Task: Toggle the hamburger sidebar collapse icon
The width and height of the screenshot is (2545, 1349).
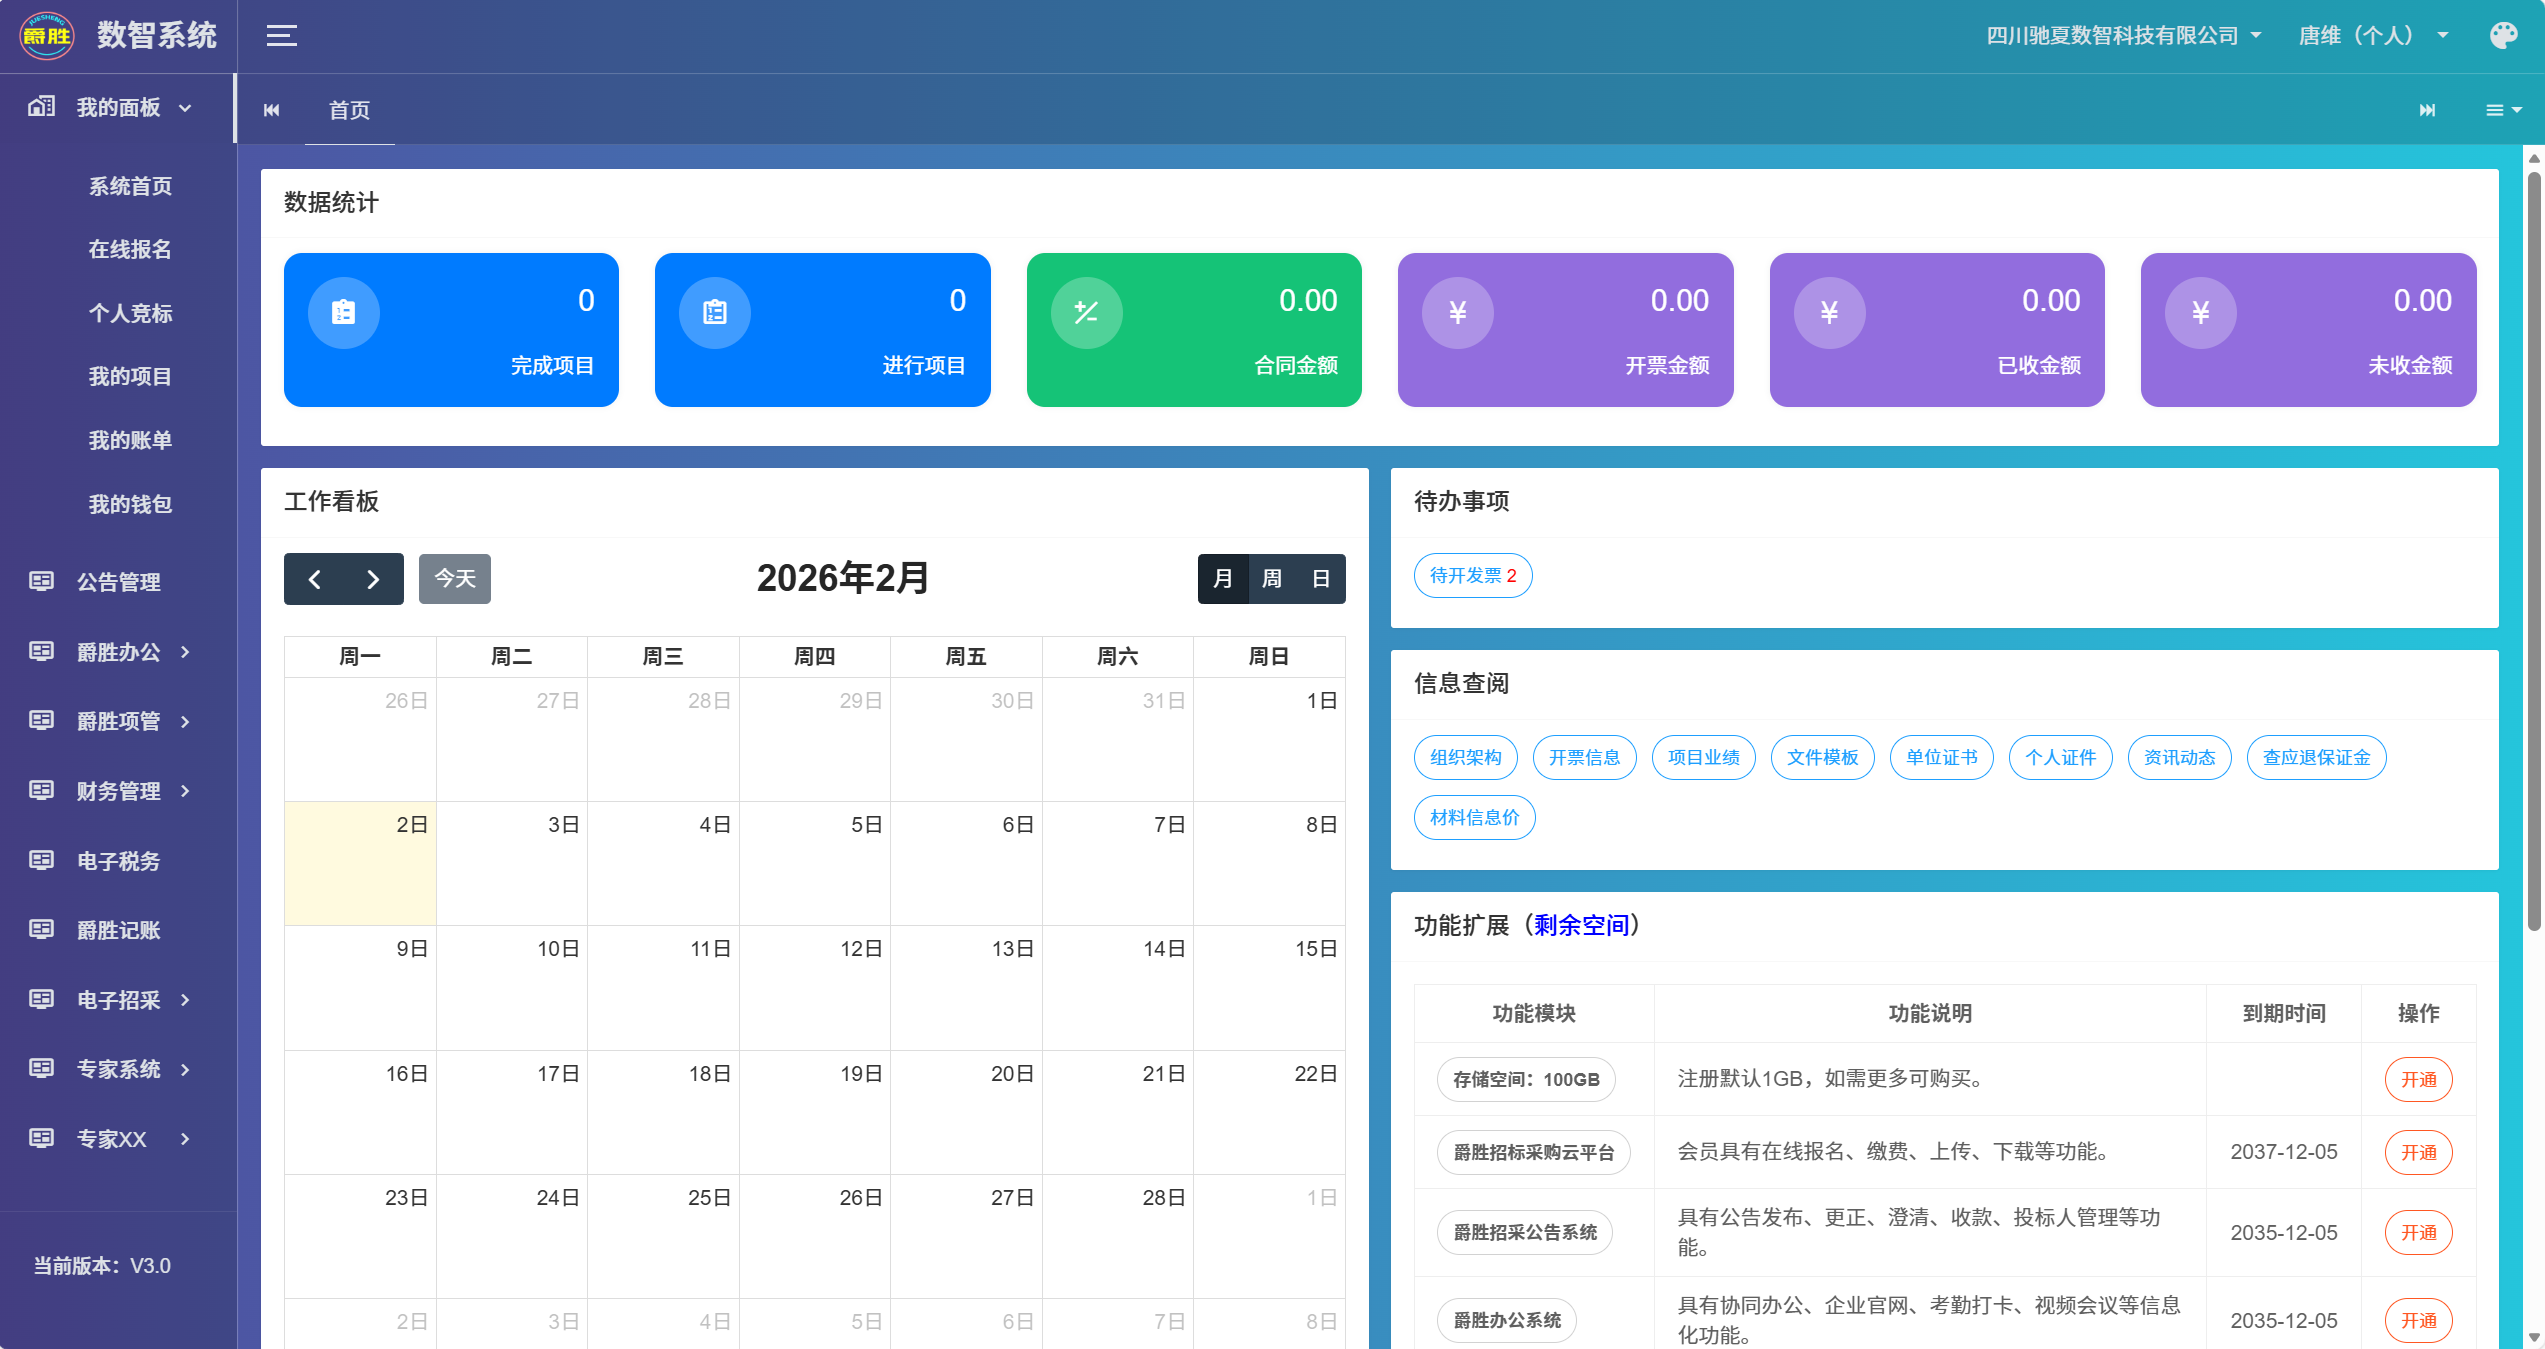Action: pos(281,36)
